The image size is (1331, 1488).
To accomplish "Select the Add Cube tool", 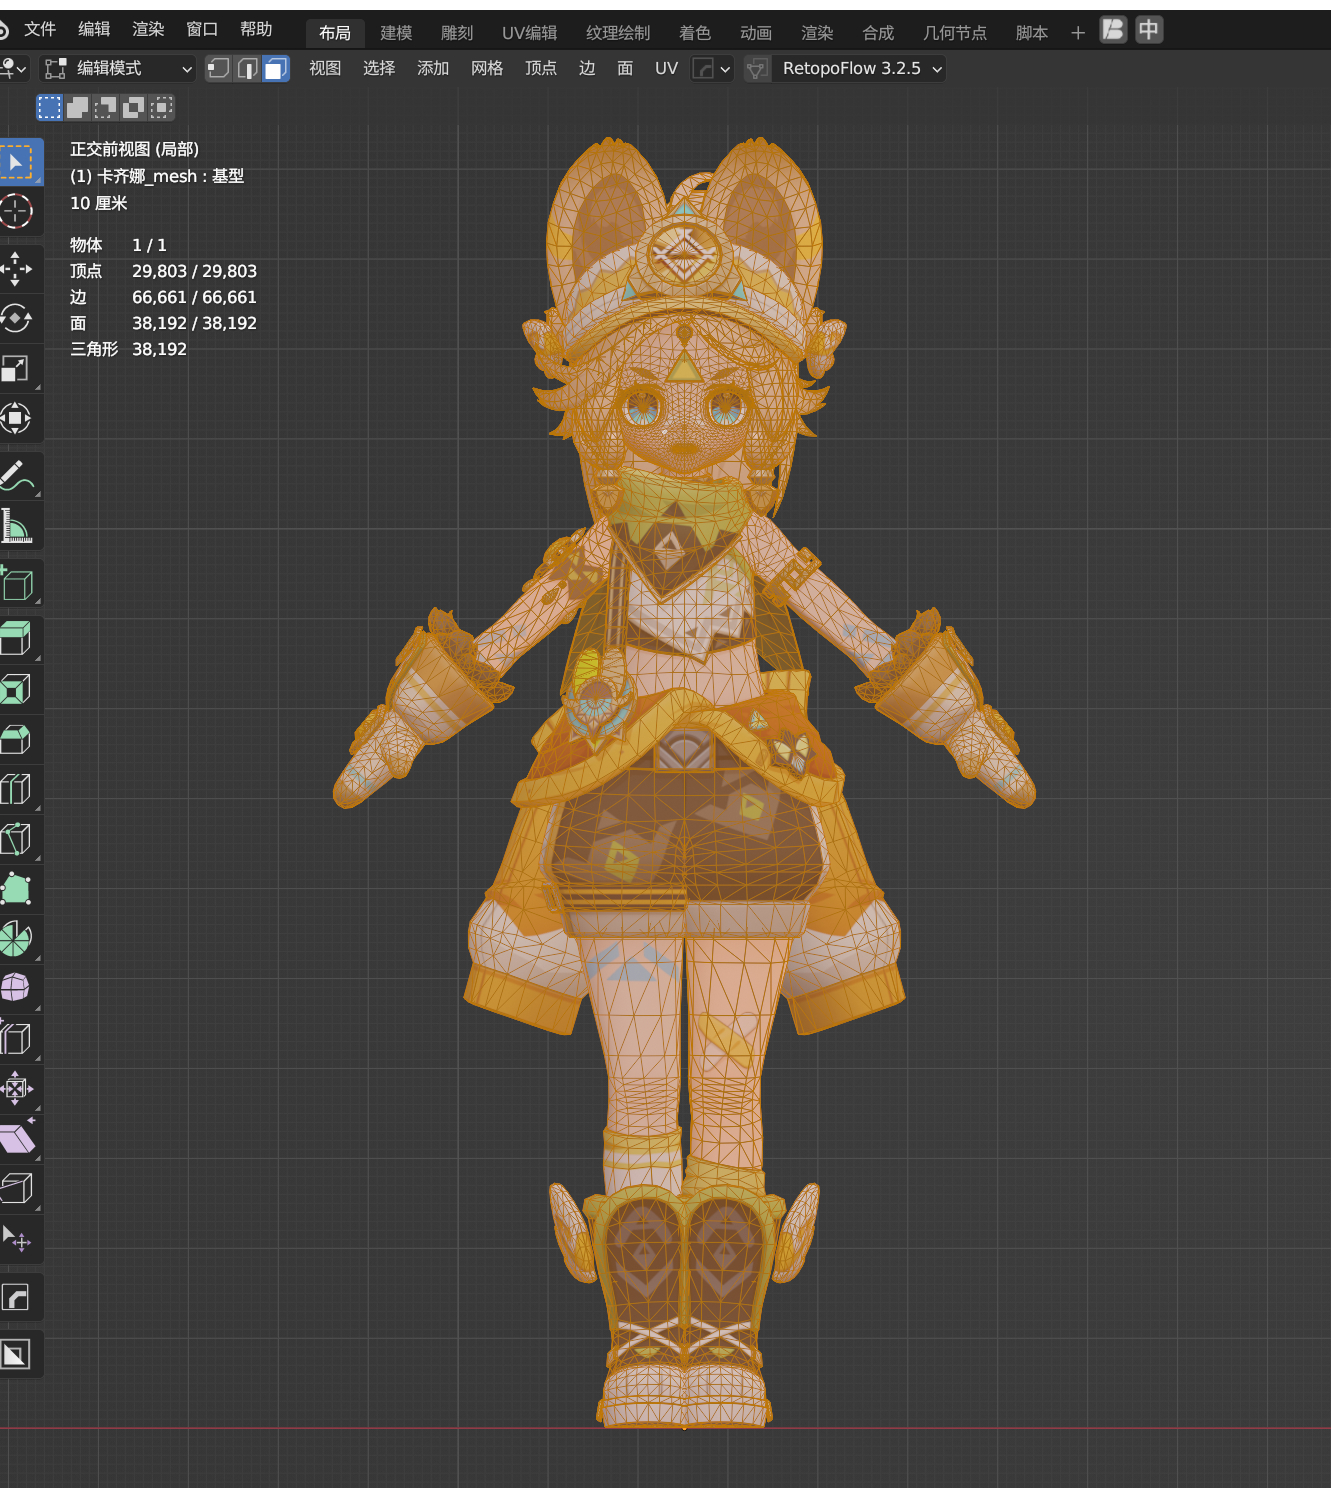I will [16, 584].
